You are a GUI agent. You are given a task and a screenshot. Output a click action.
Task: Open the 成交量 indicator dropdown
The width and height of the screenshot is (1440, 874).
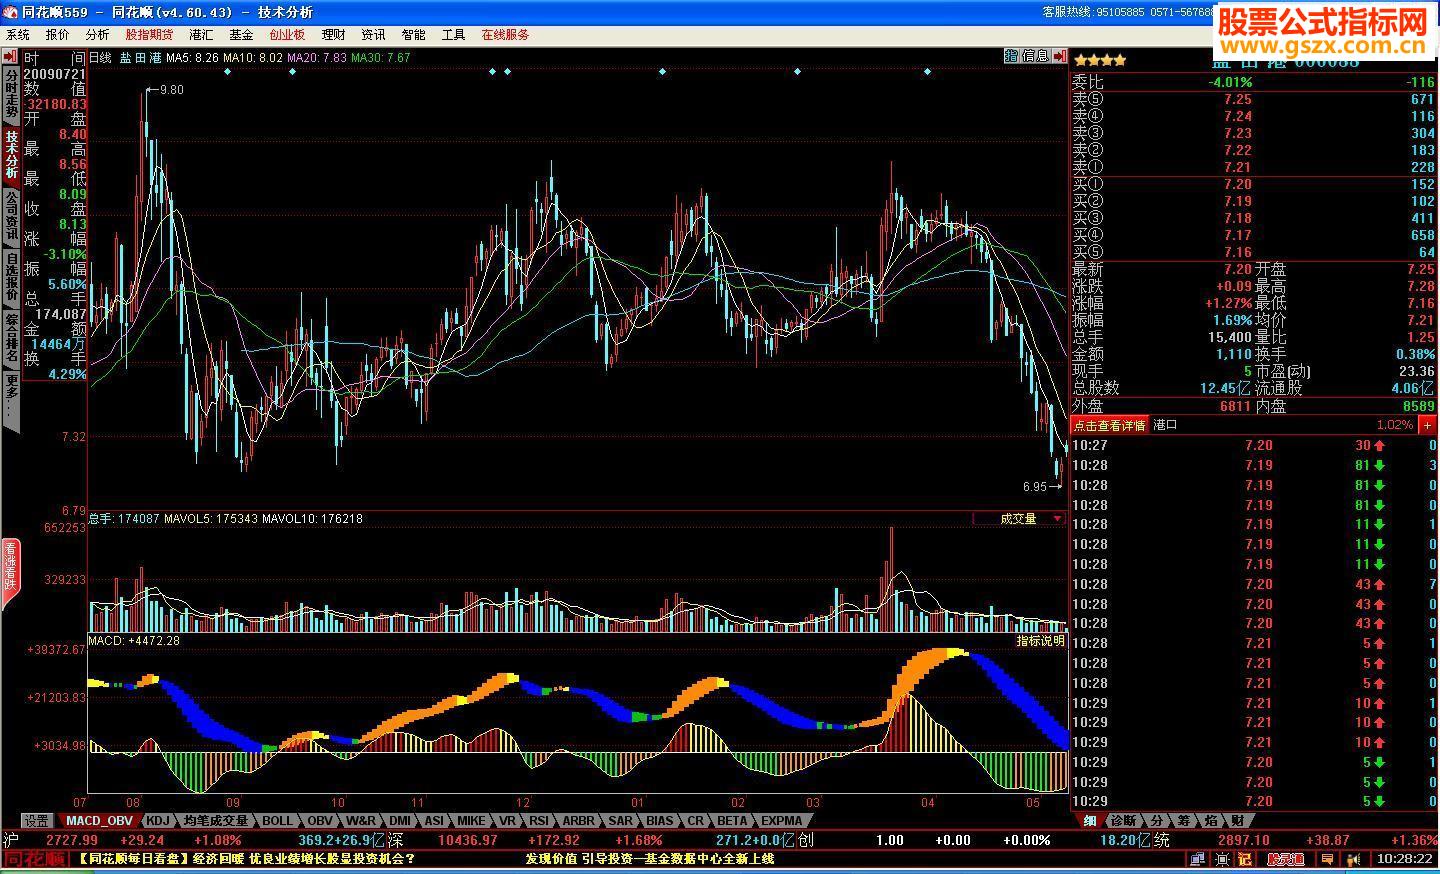1057,519
